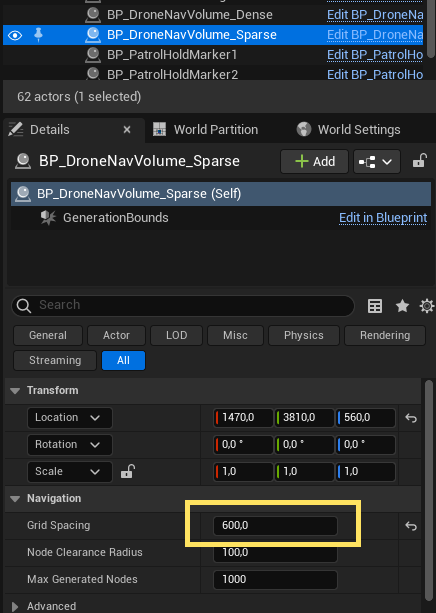
Task: Close the Details tab
Action: [x=127, y=130]
